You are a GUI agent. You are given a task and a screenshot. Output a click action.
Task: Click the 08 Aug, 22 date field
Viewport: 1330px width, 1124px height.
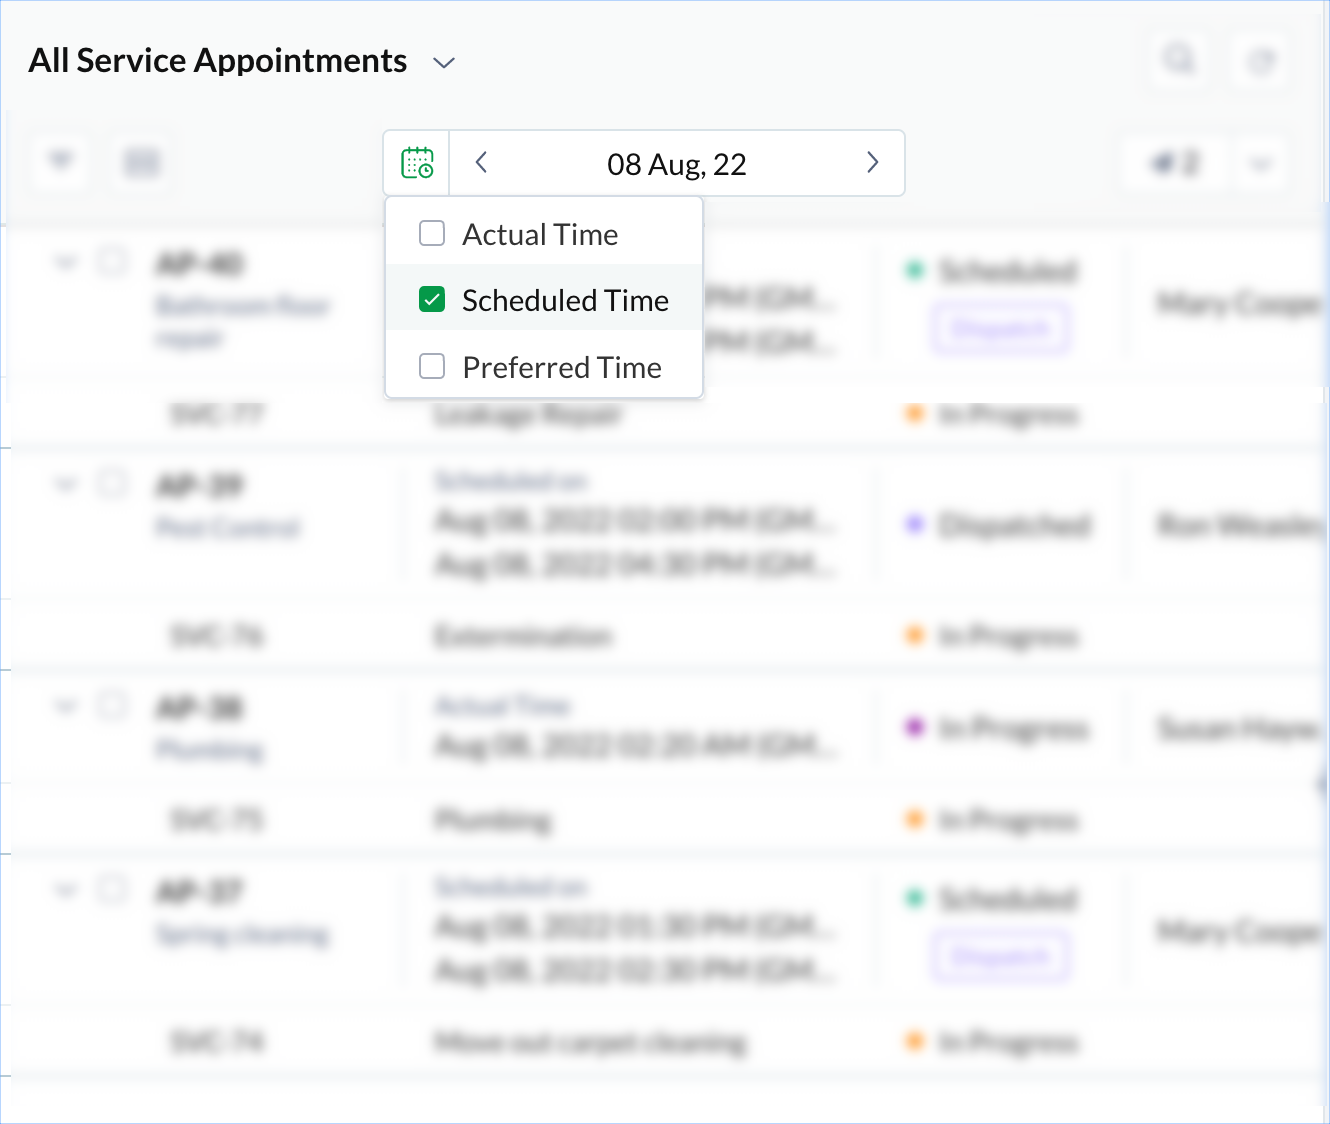click(x=676, y=164)
